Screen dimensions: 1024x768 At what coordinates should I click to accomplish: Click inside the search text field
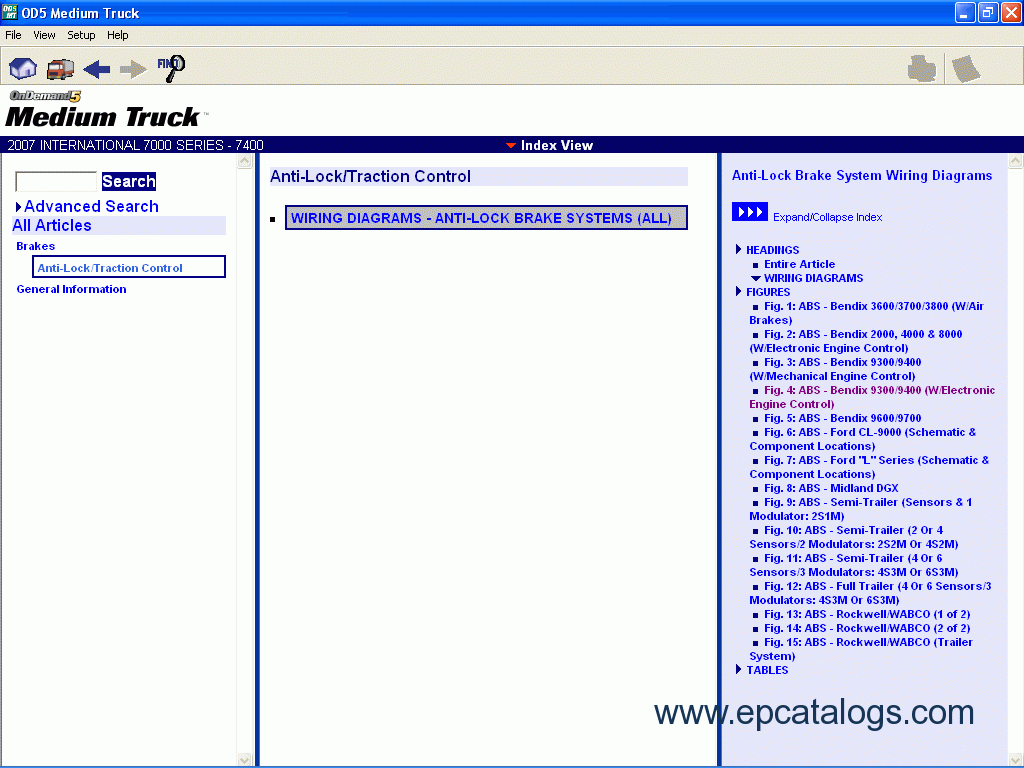coord(56,181)
